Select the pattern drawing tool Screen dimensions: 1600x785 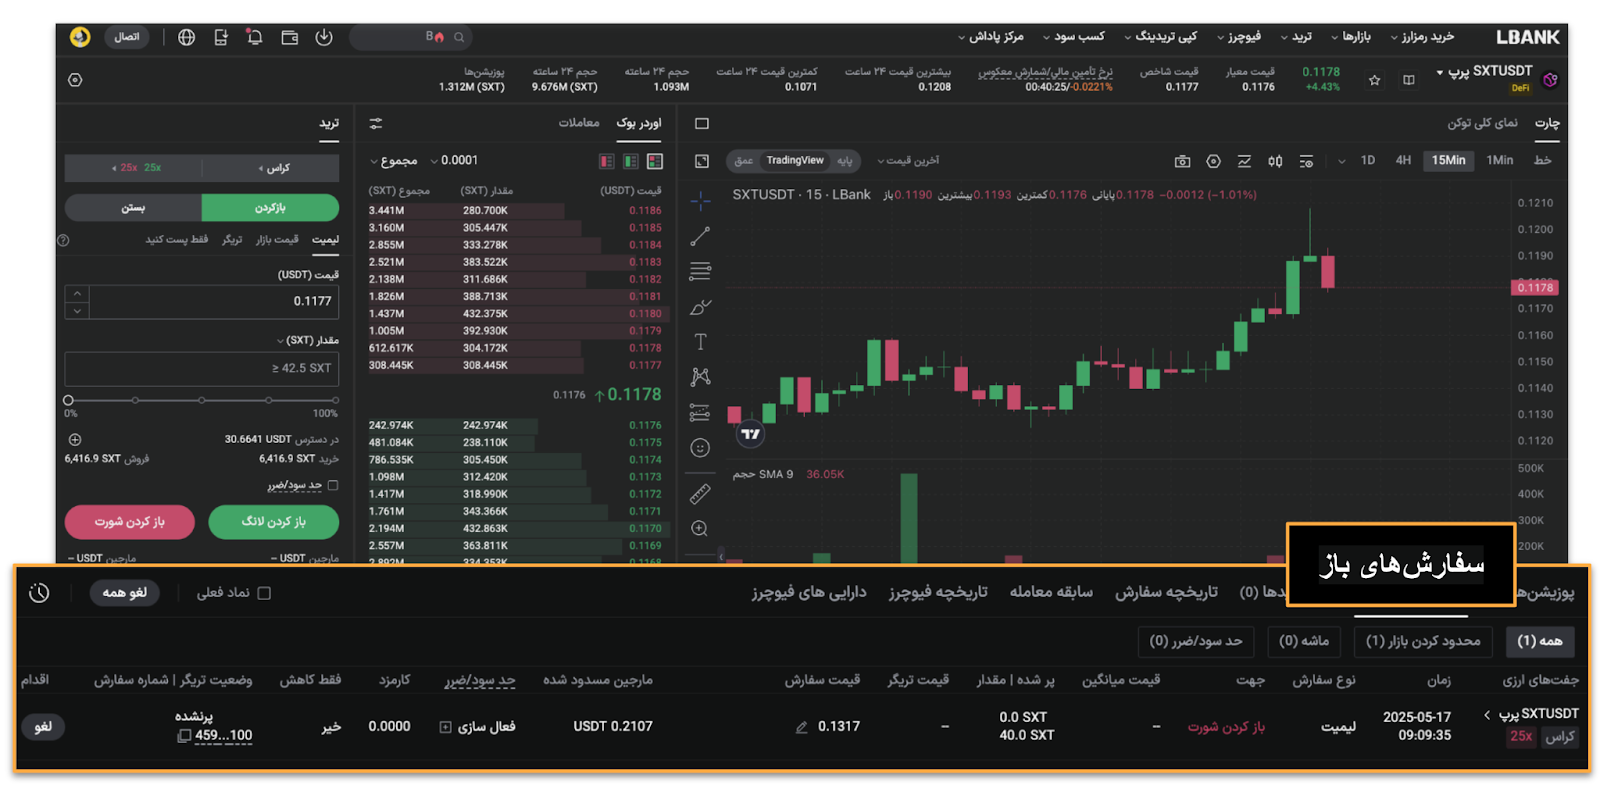tap(700, 377)
